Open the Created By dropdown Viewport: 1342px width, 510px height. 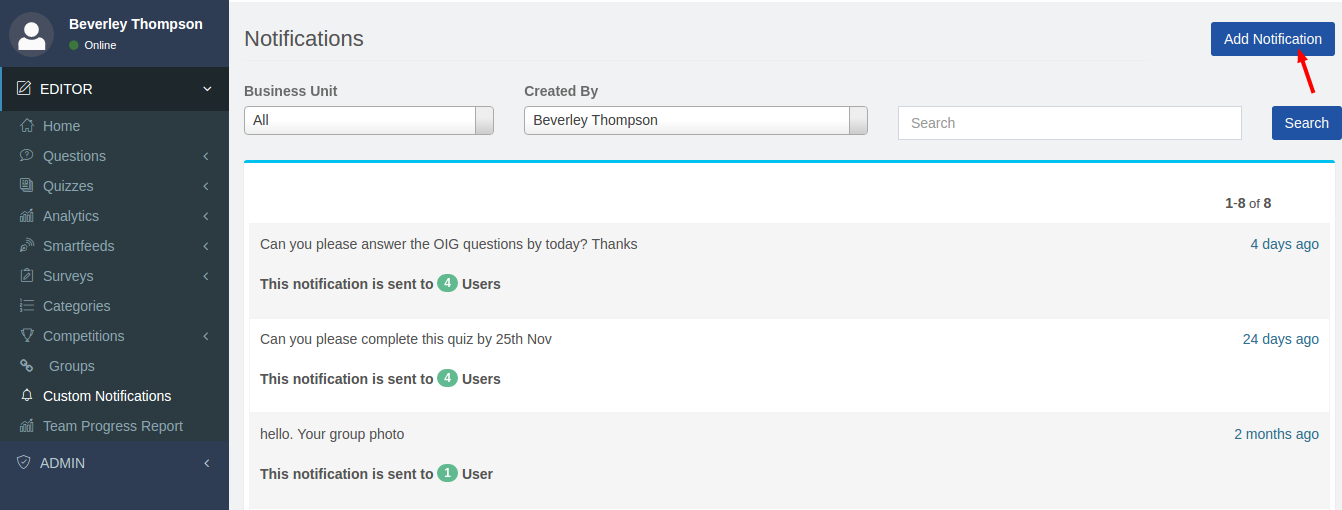(695, 120)
